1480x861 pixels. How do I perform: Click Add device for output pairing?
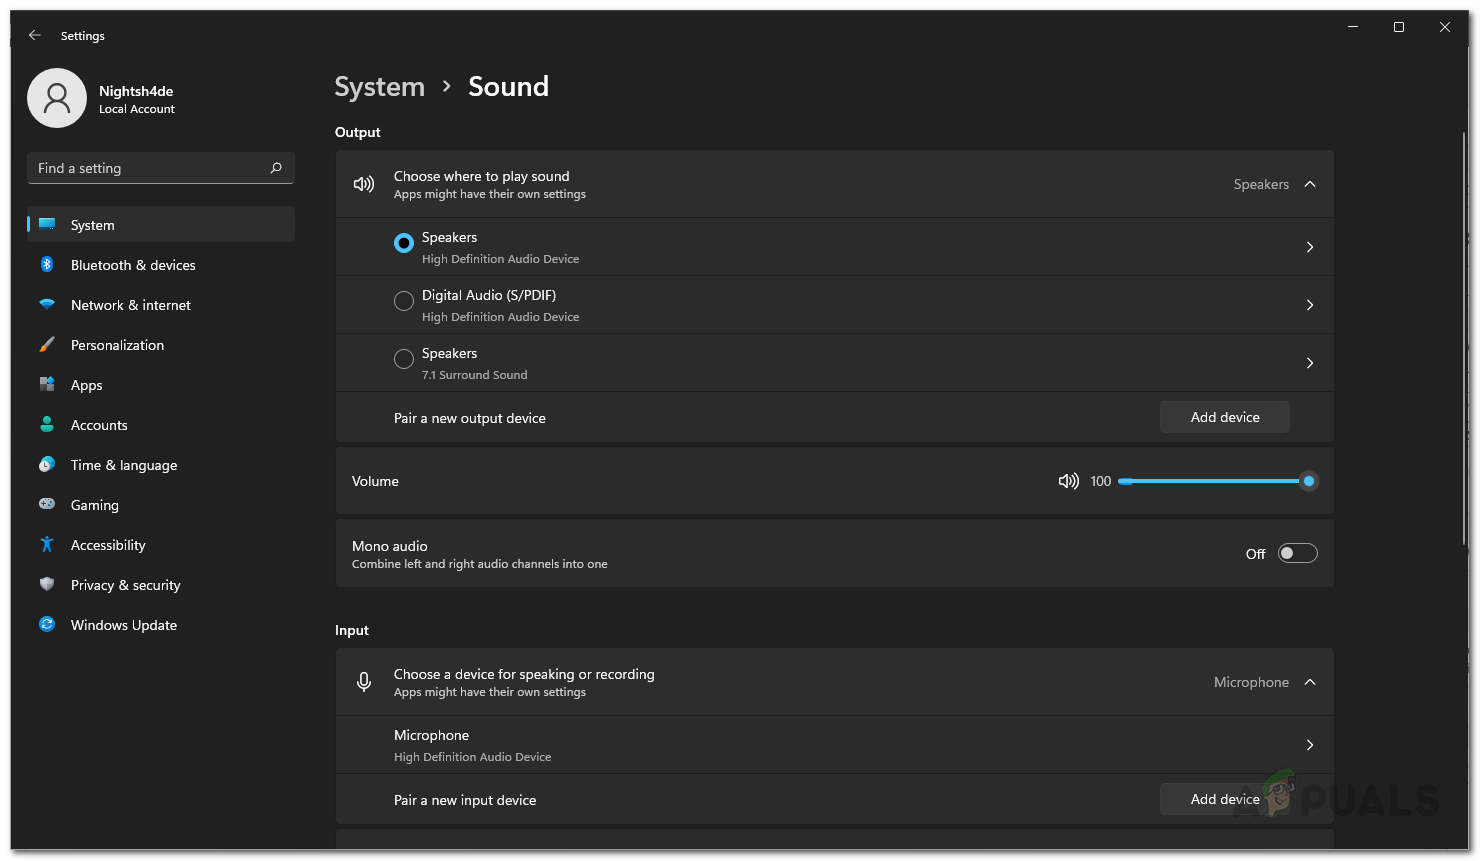tap(1224, 417)
